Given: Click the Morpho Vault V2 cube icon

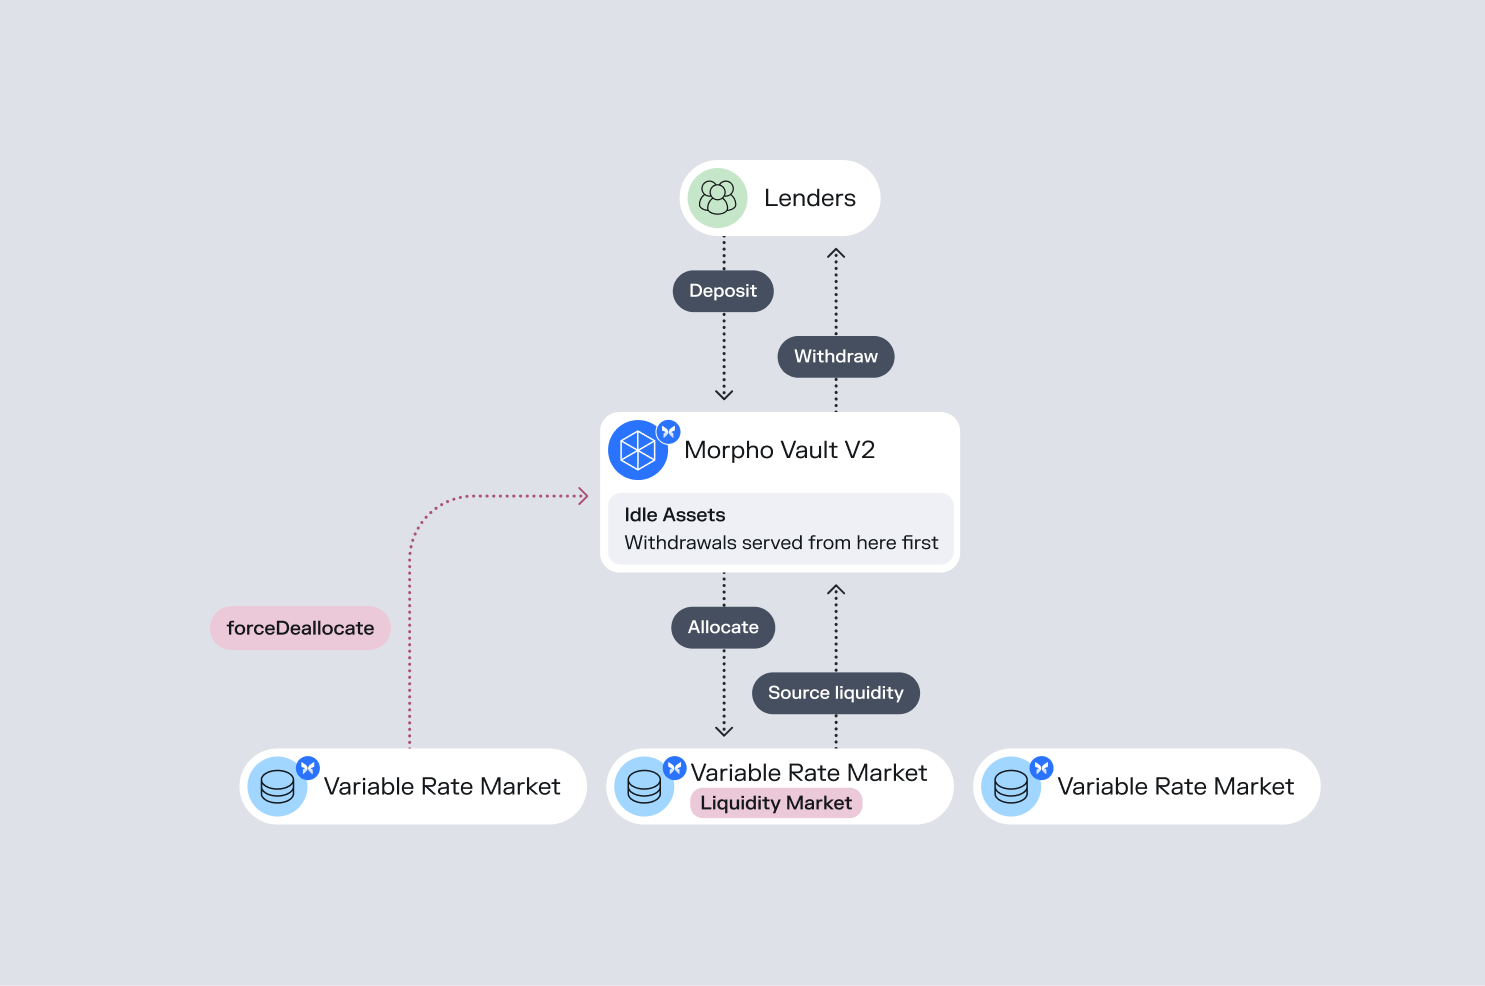Looking at the screenshot, I should pos(638,450).
